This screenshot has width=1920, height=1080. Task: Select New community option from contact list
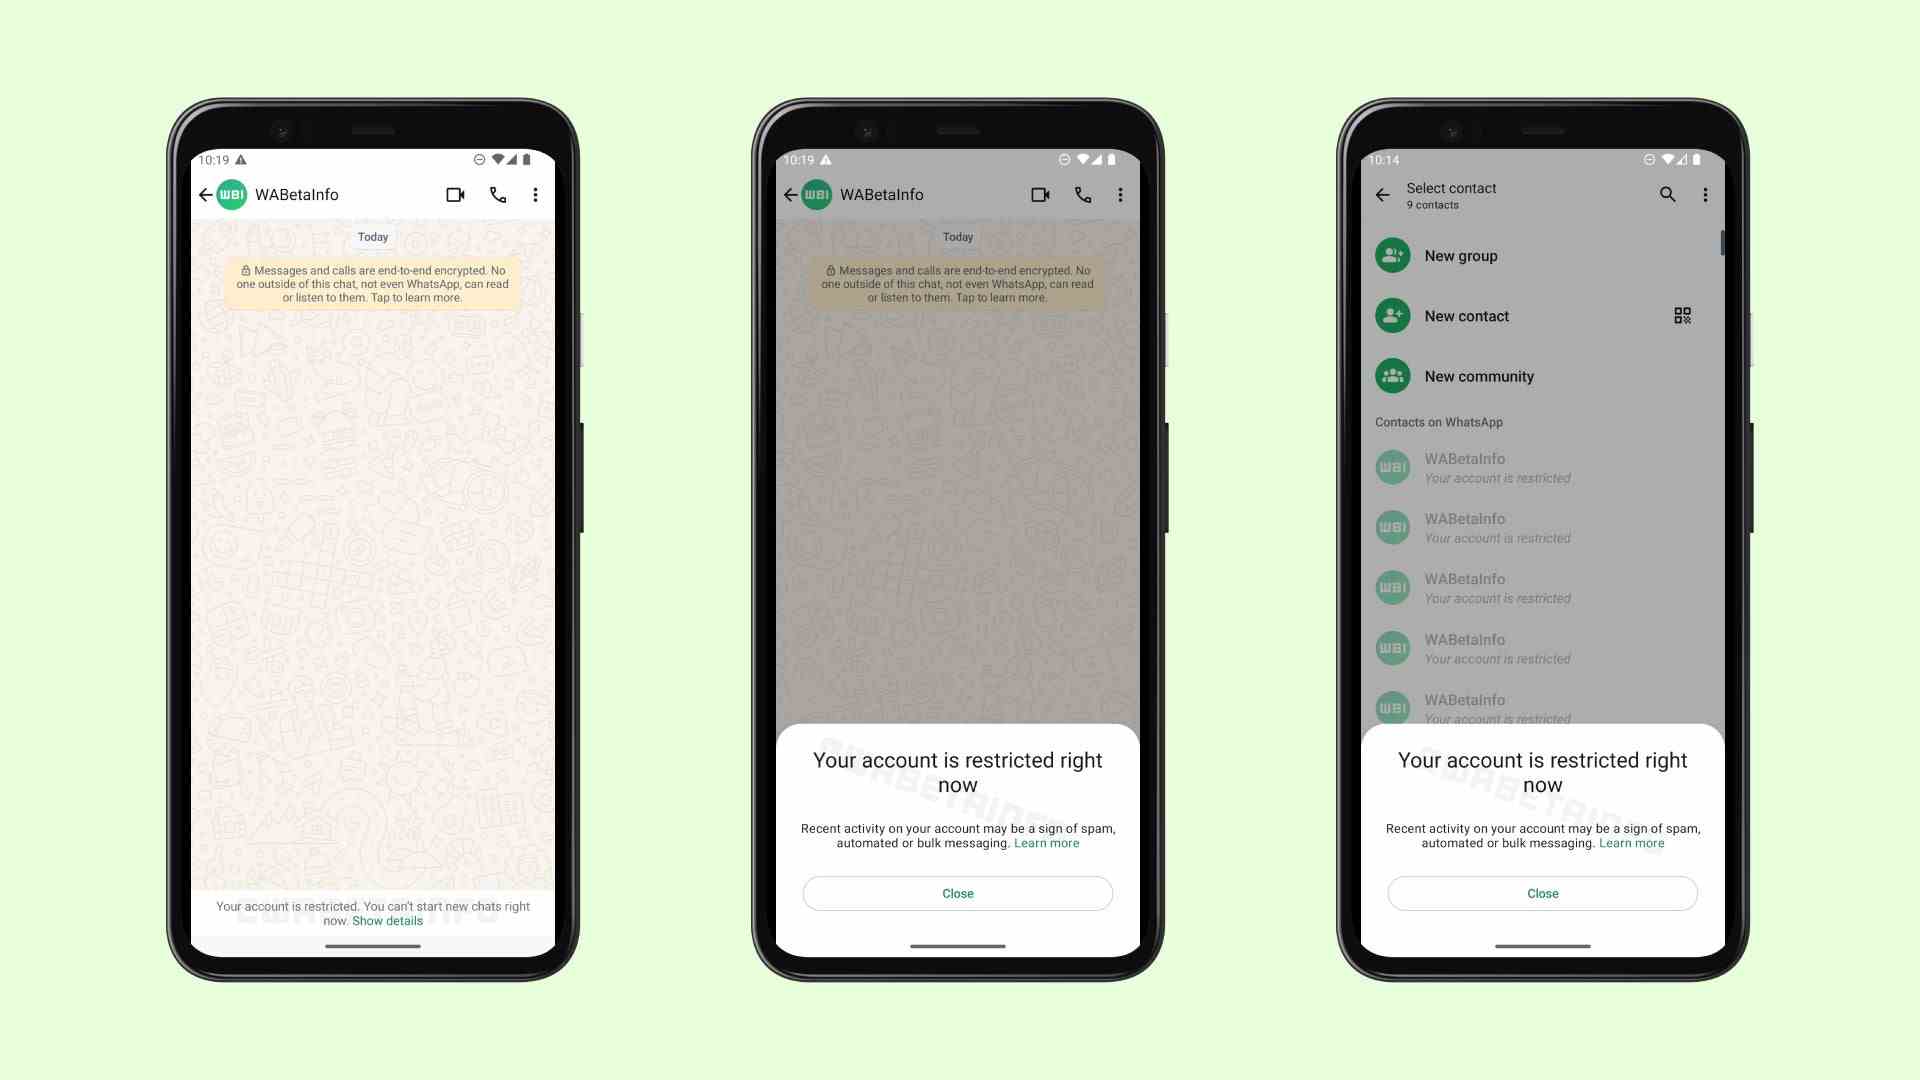1478,376
